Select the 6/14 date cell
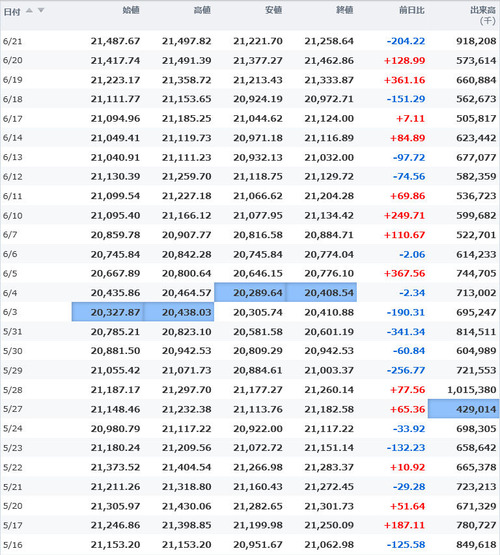The image size is (500, 555). coord(12,138)
